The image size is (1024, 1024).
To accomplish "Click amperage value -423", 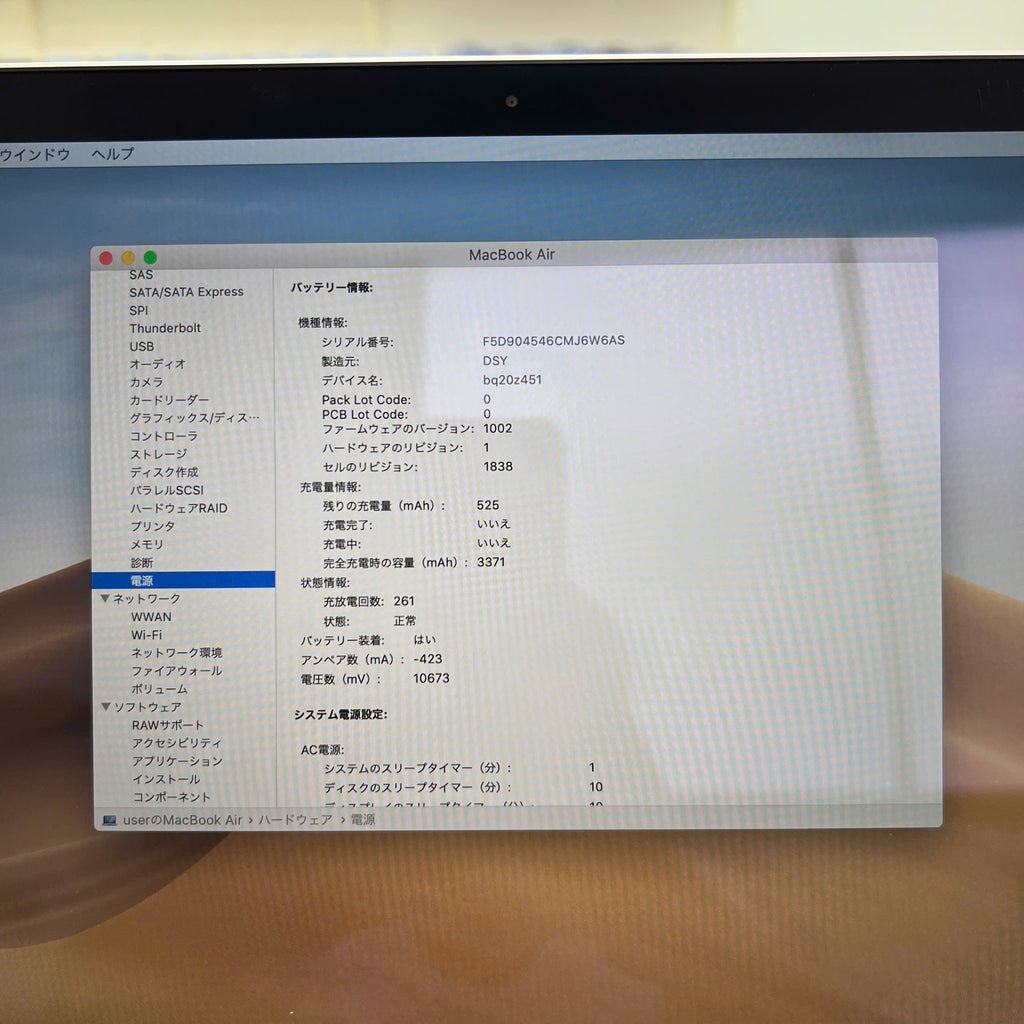I will [x=428, y=659].
